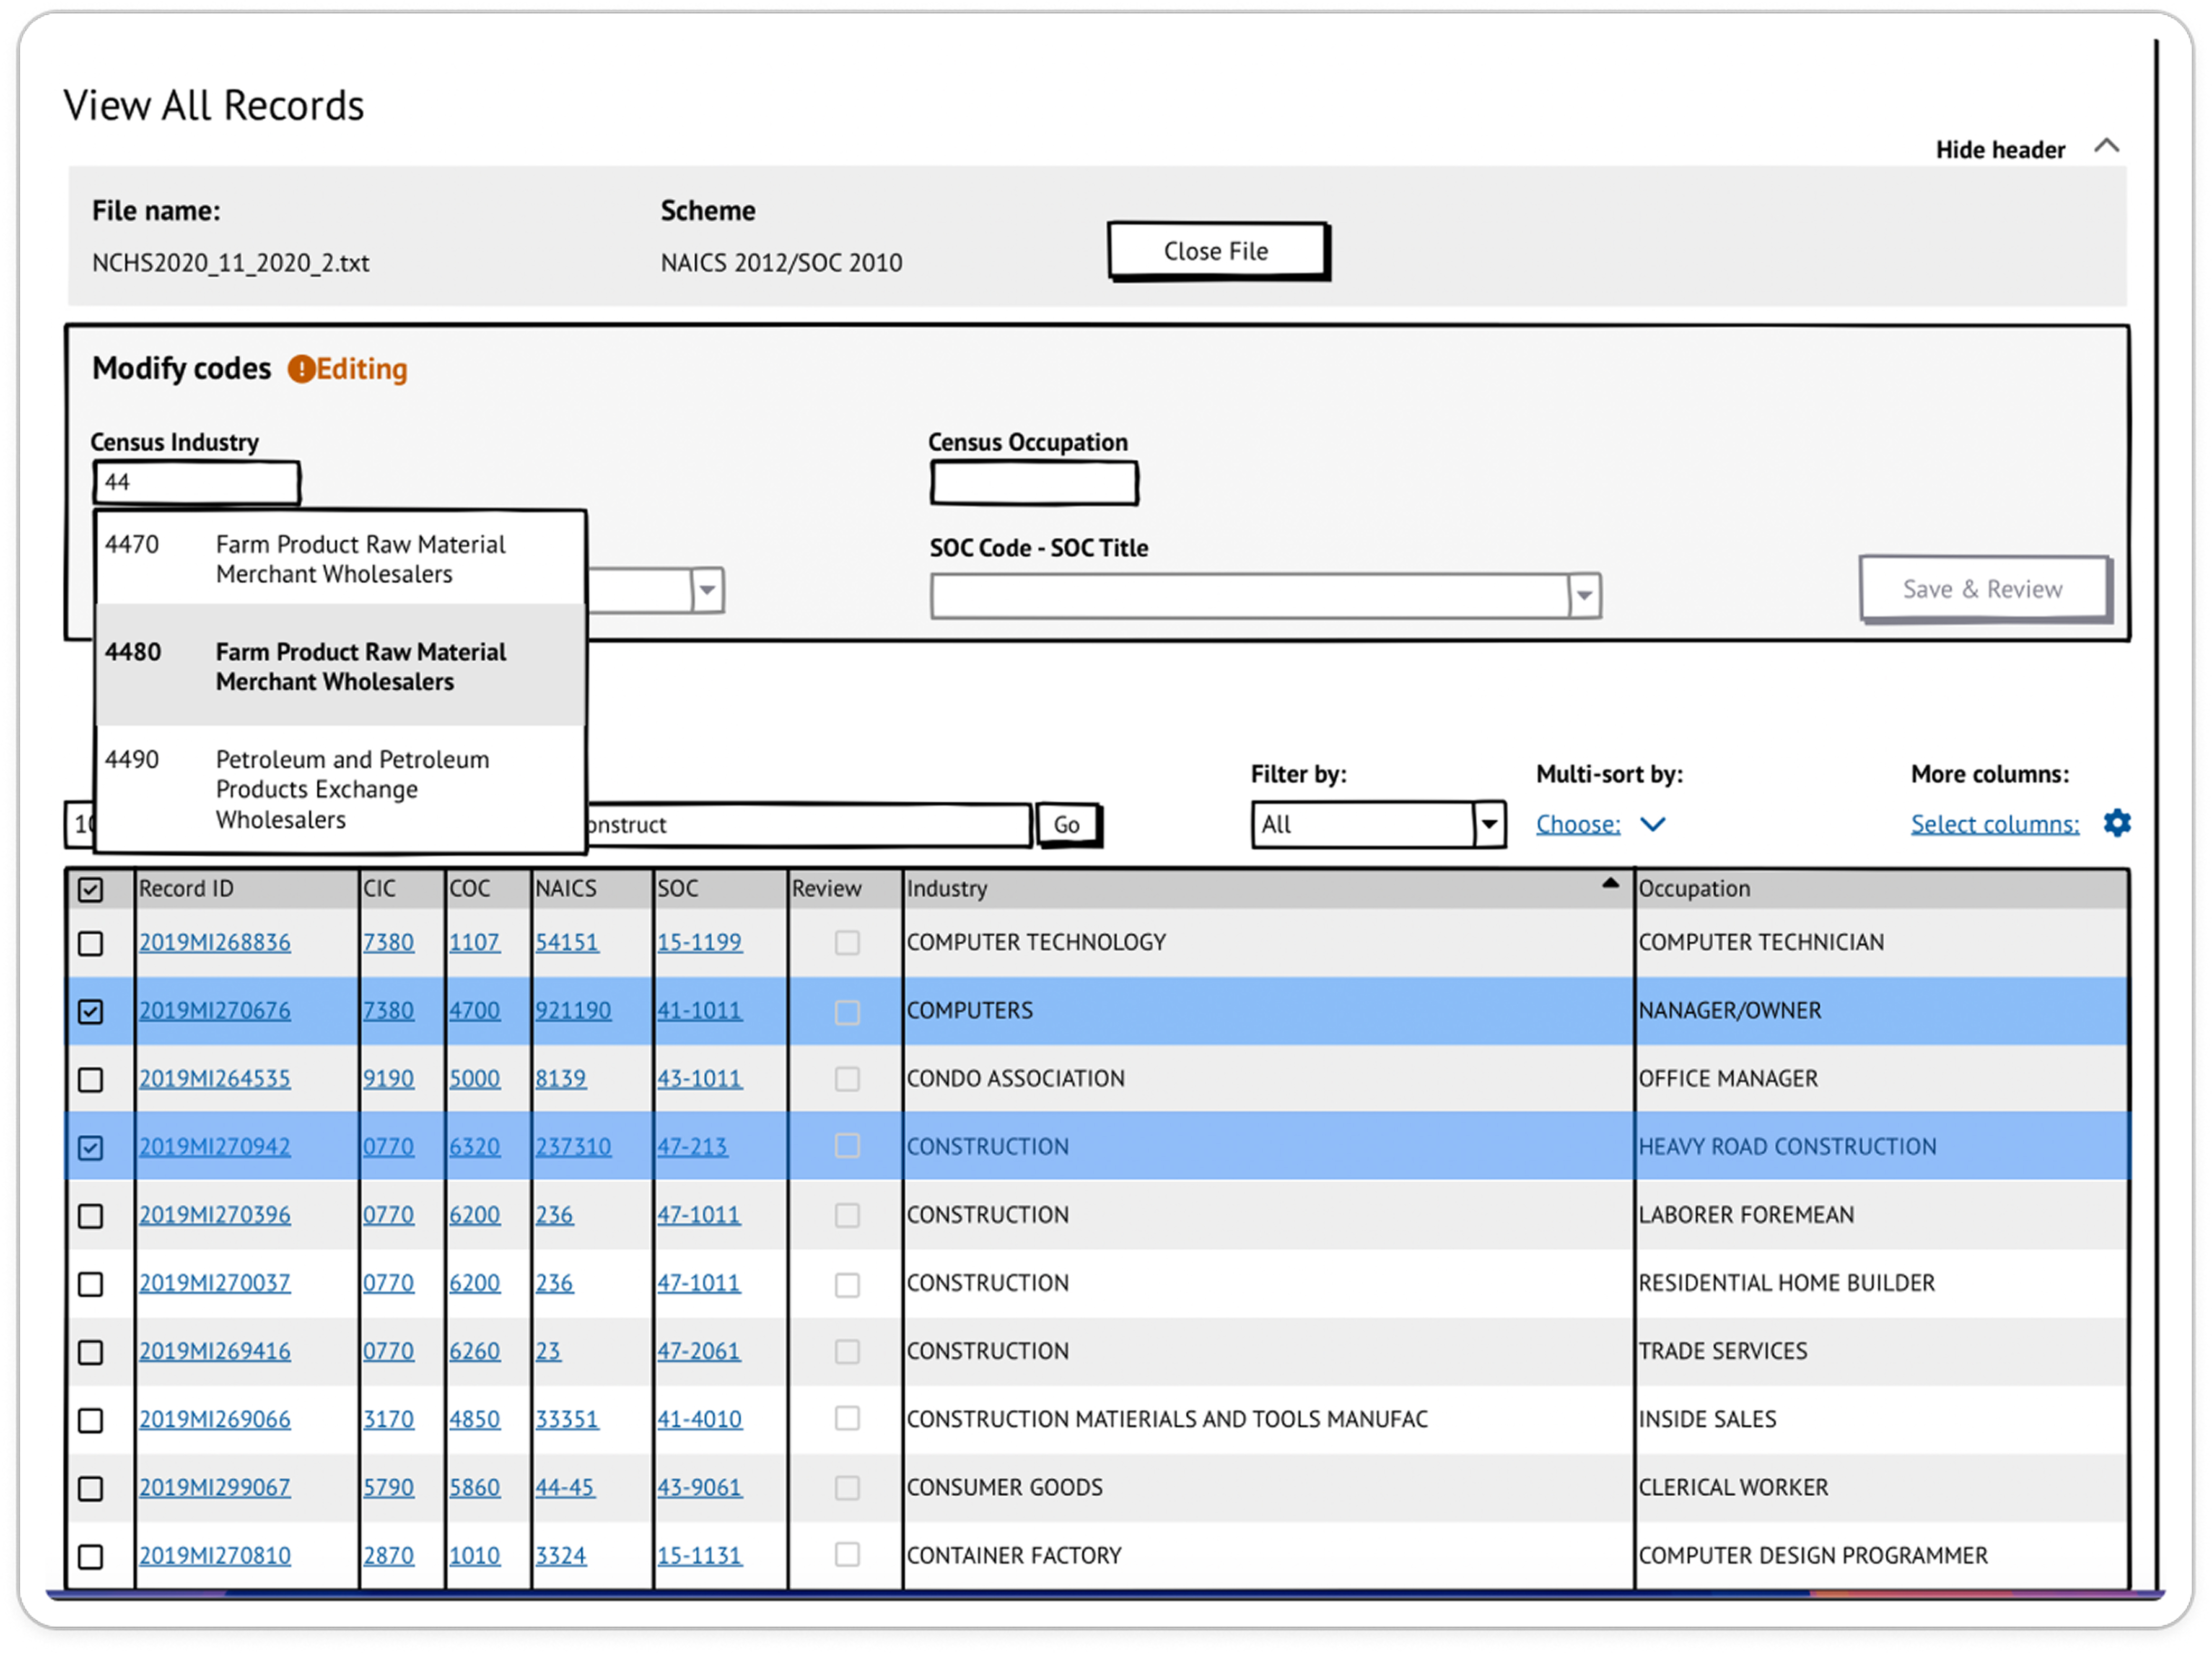Click the orange Editing warning icon
Screen dimensions: 2212x1653
pos(301,369)
